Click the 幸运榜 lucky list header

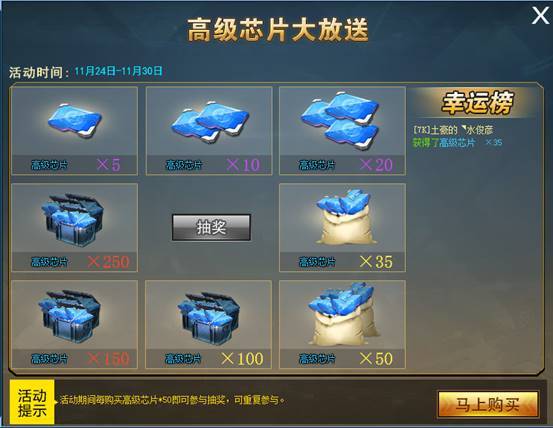[476, 103]
